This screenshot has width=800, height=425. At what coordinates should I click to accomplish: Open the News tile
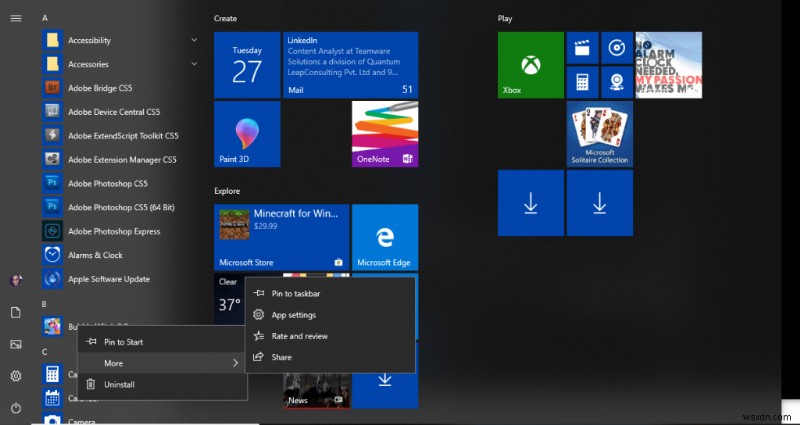[316, 390]
